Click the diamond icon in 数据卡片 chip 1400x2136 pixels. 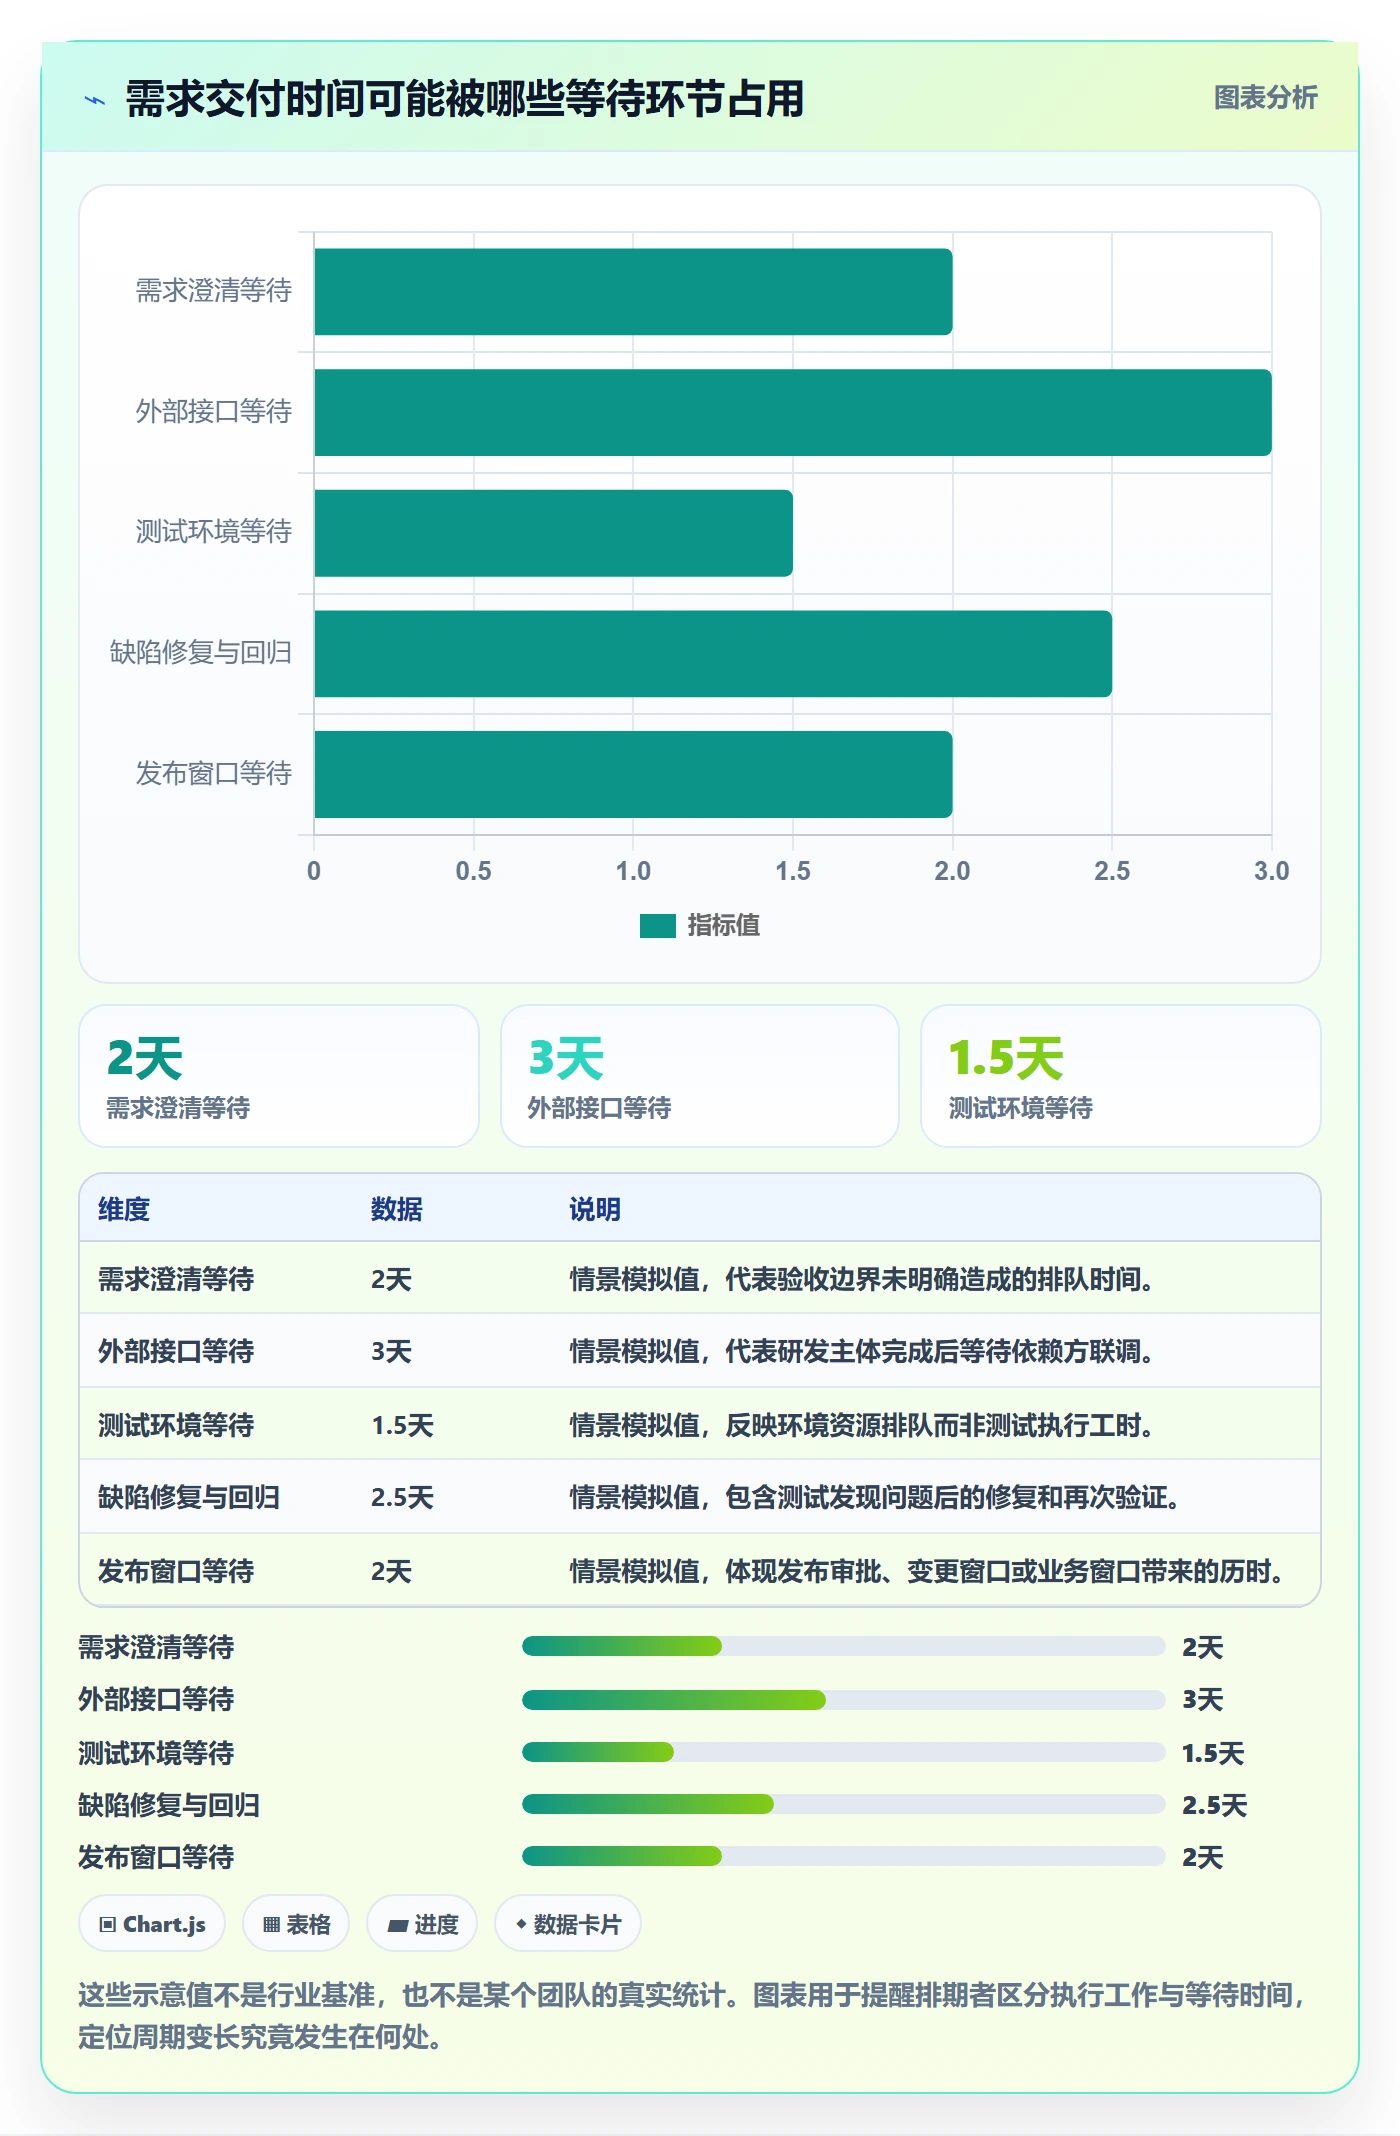(521, 1924)
